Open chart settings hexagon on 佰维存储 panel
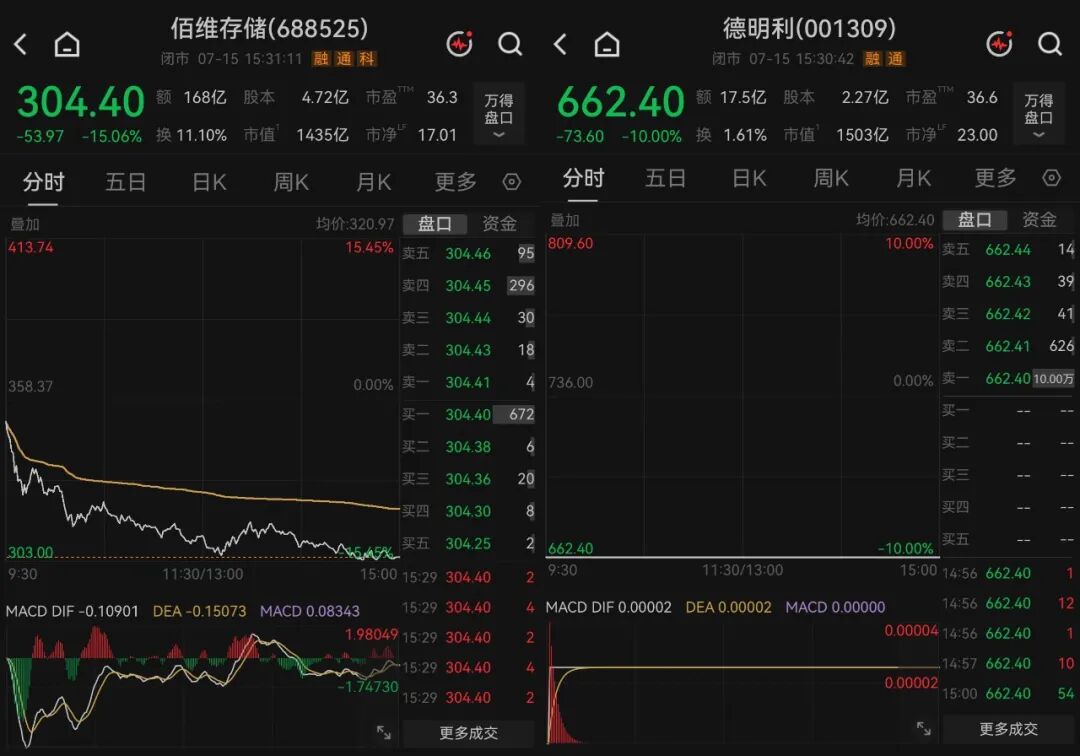Screen dimensions: 1080x756 pos(512,182)
